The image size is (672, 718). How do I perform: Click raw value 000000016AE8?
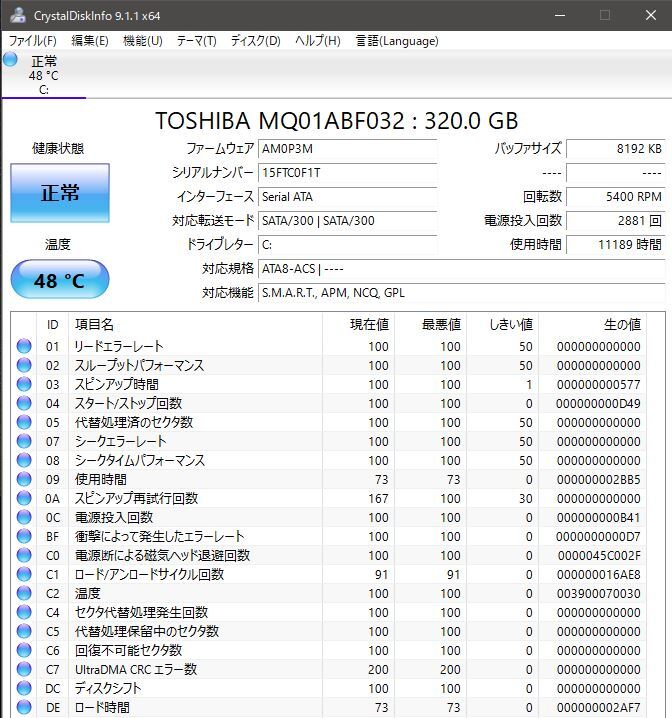[x=598, y=575]
